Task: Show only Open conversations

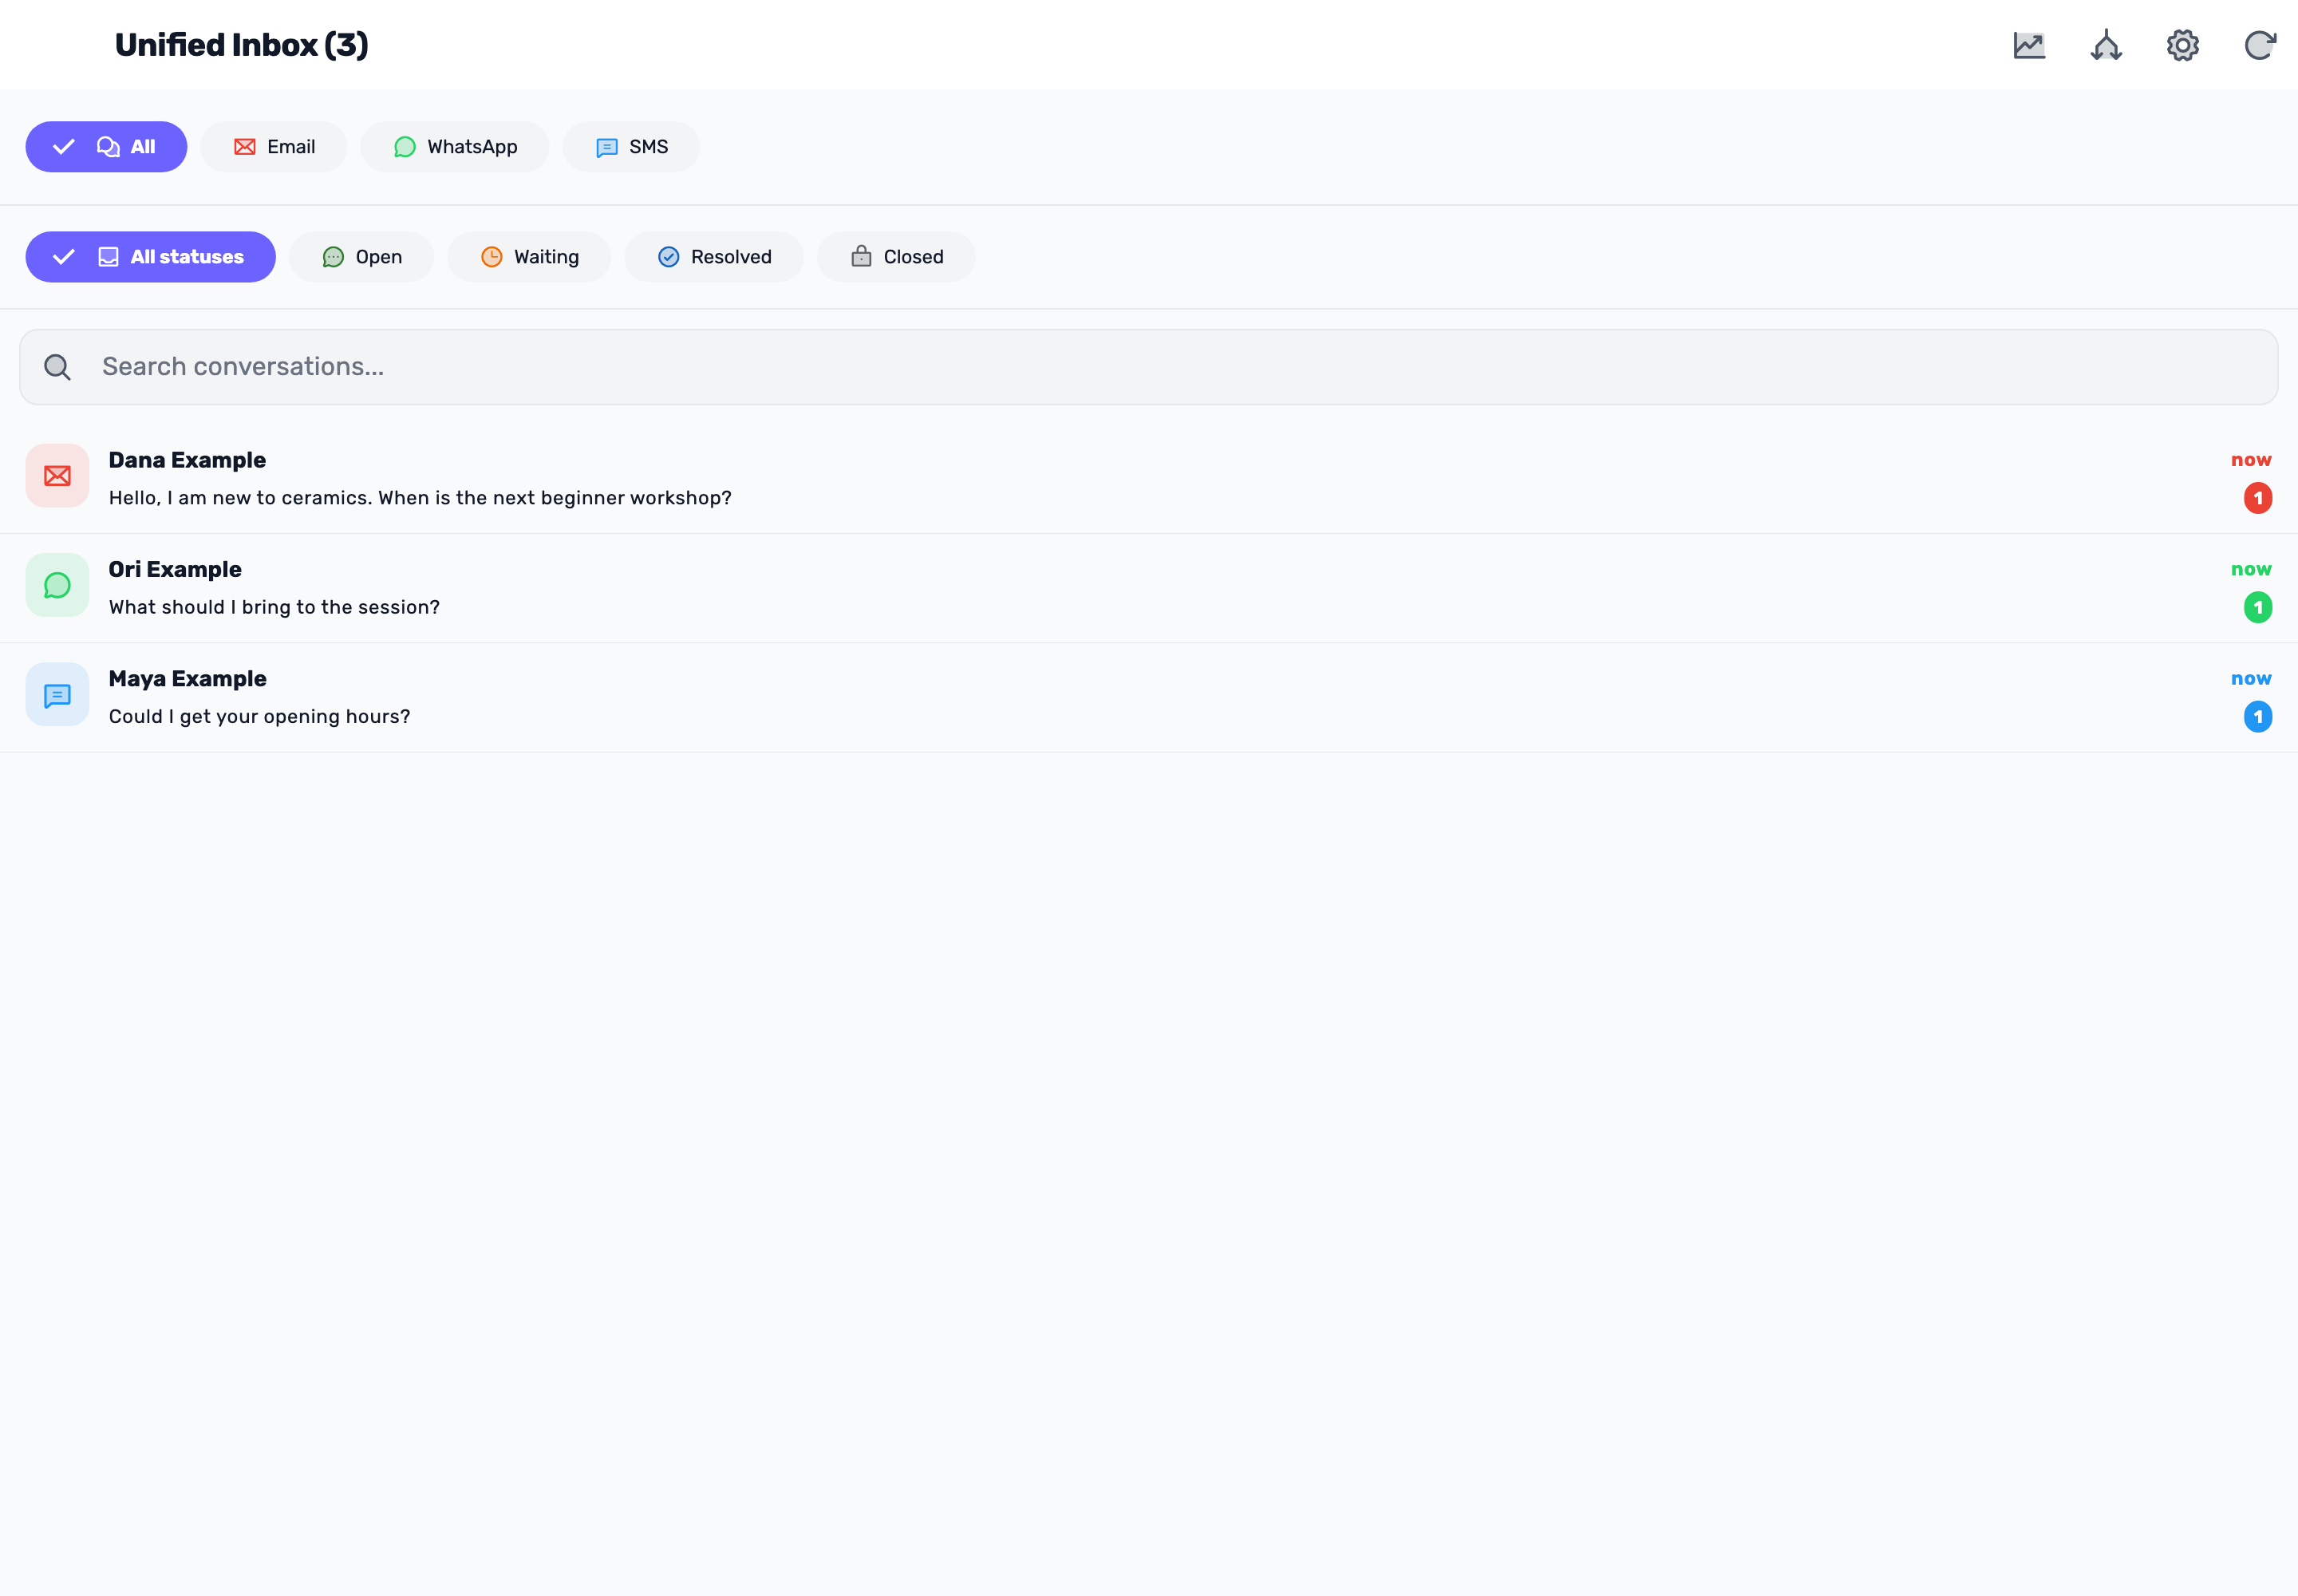Action: pyautogui.click(x=362, y=257)
